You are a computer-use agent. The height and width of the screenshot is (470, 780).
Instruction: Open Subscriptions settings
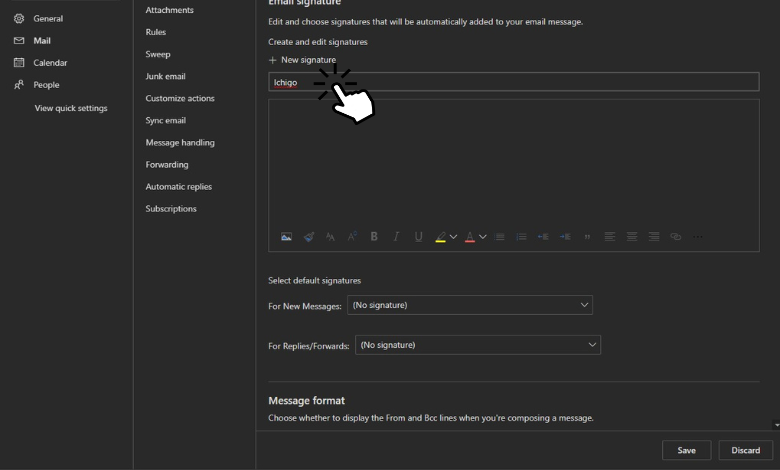(171, 209)
